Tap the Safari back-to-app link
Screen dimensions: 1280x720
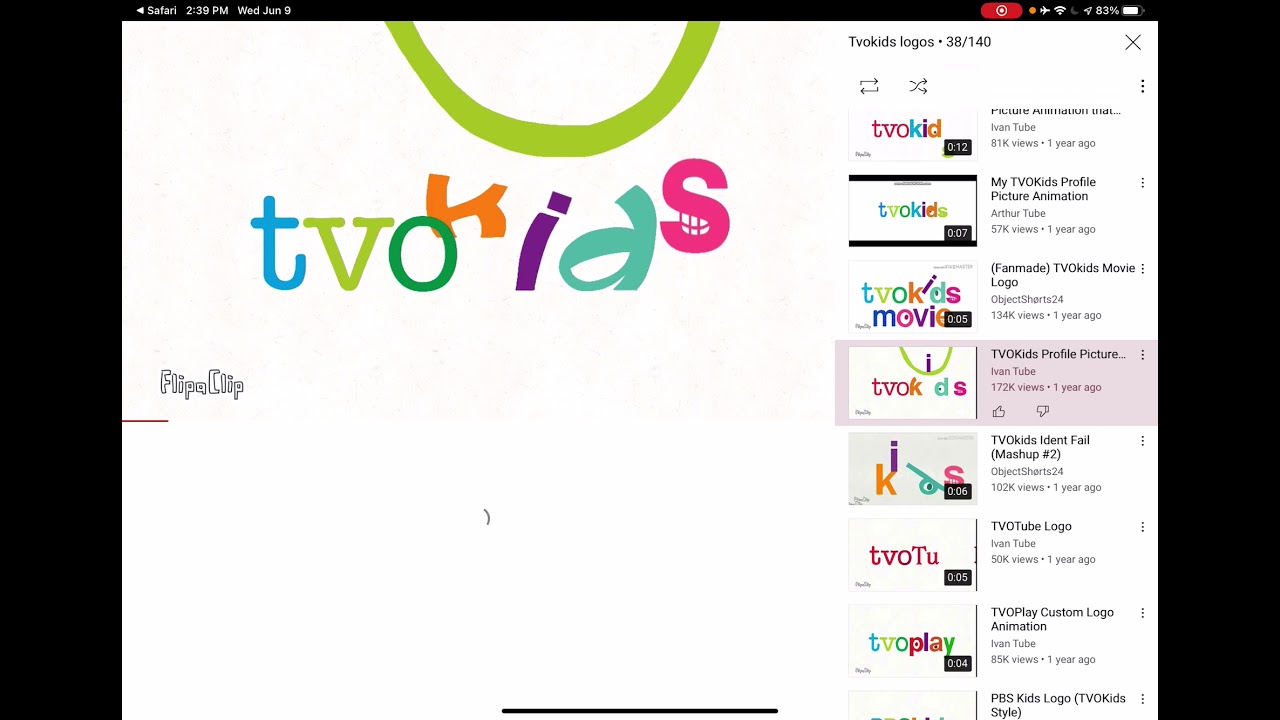157,10
